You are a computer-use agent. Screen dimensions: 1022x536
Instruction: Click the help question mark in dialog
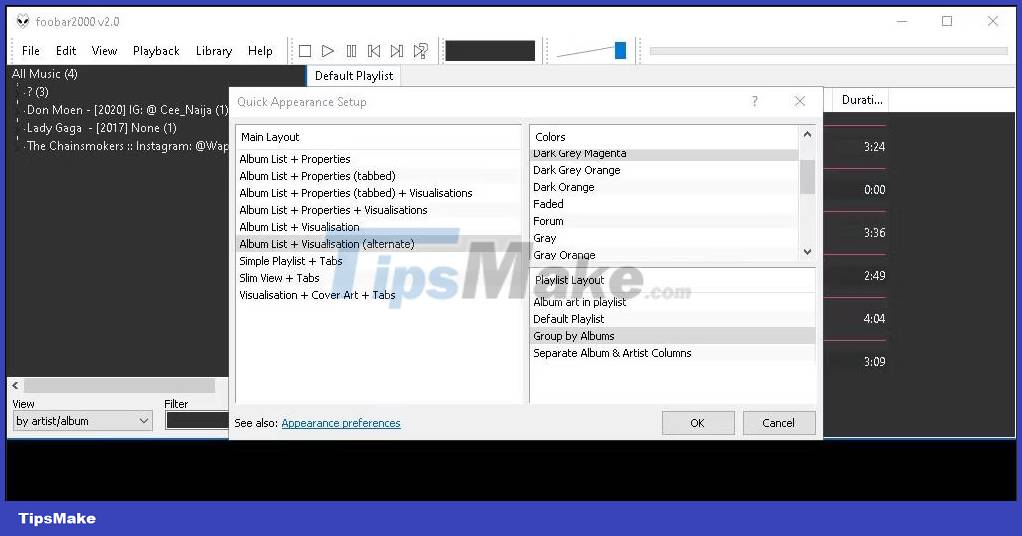tap(755, 101)
